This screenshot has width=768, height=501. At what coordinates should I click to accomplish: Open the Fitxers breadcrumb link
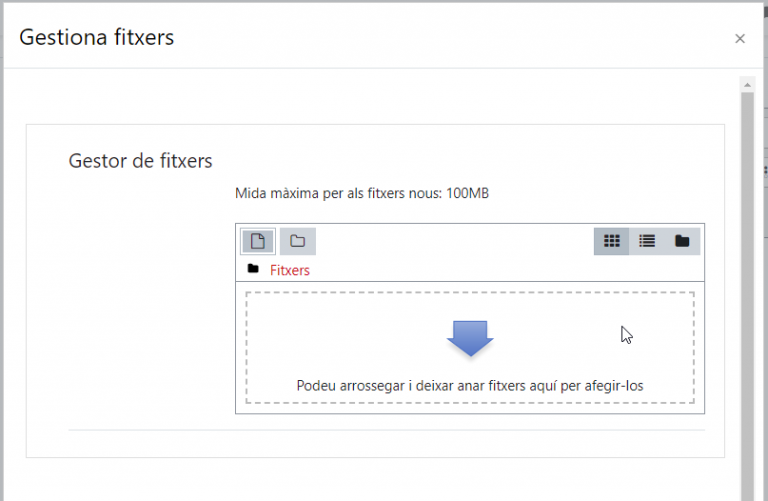tap(289, 270)
